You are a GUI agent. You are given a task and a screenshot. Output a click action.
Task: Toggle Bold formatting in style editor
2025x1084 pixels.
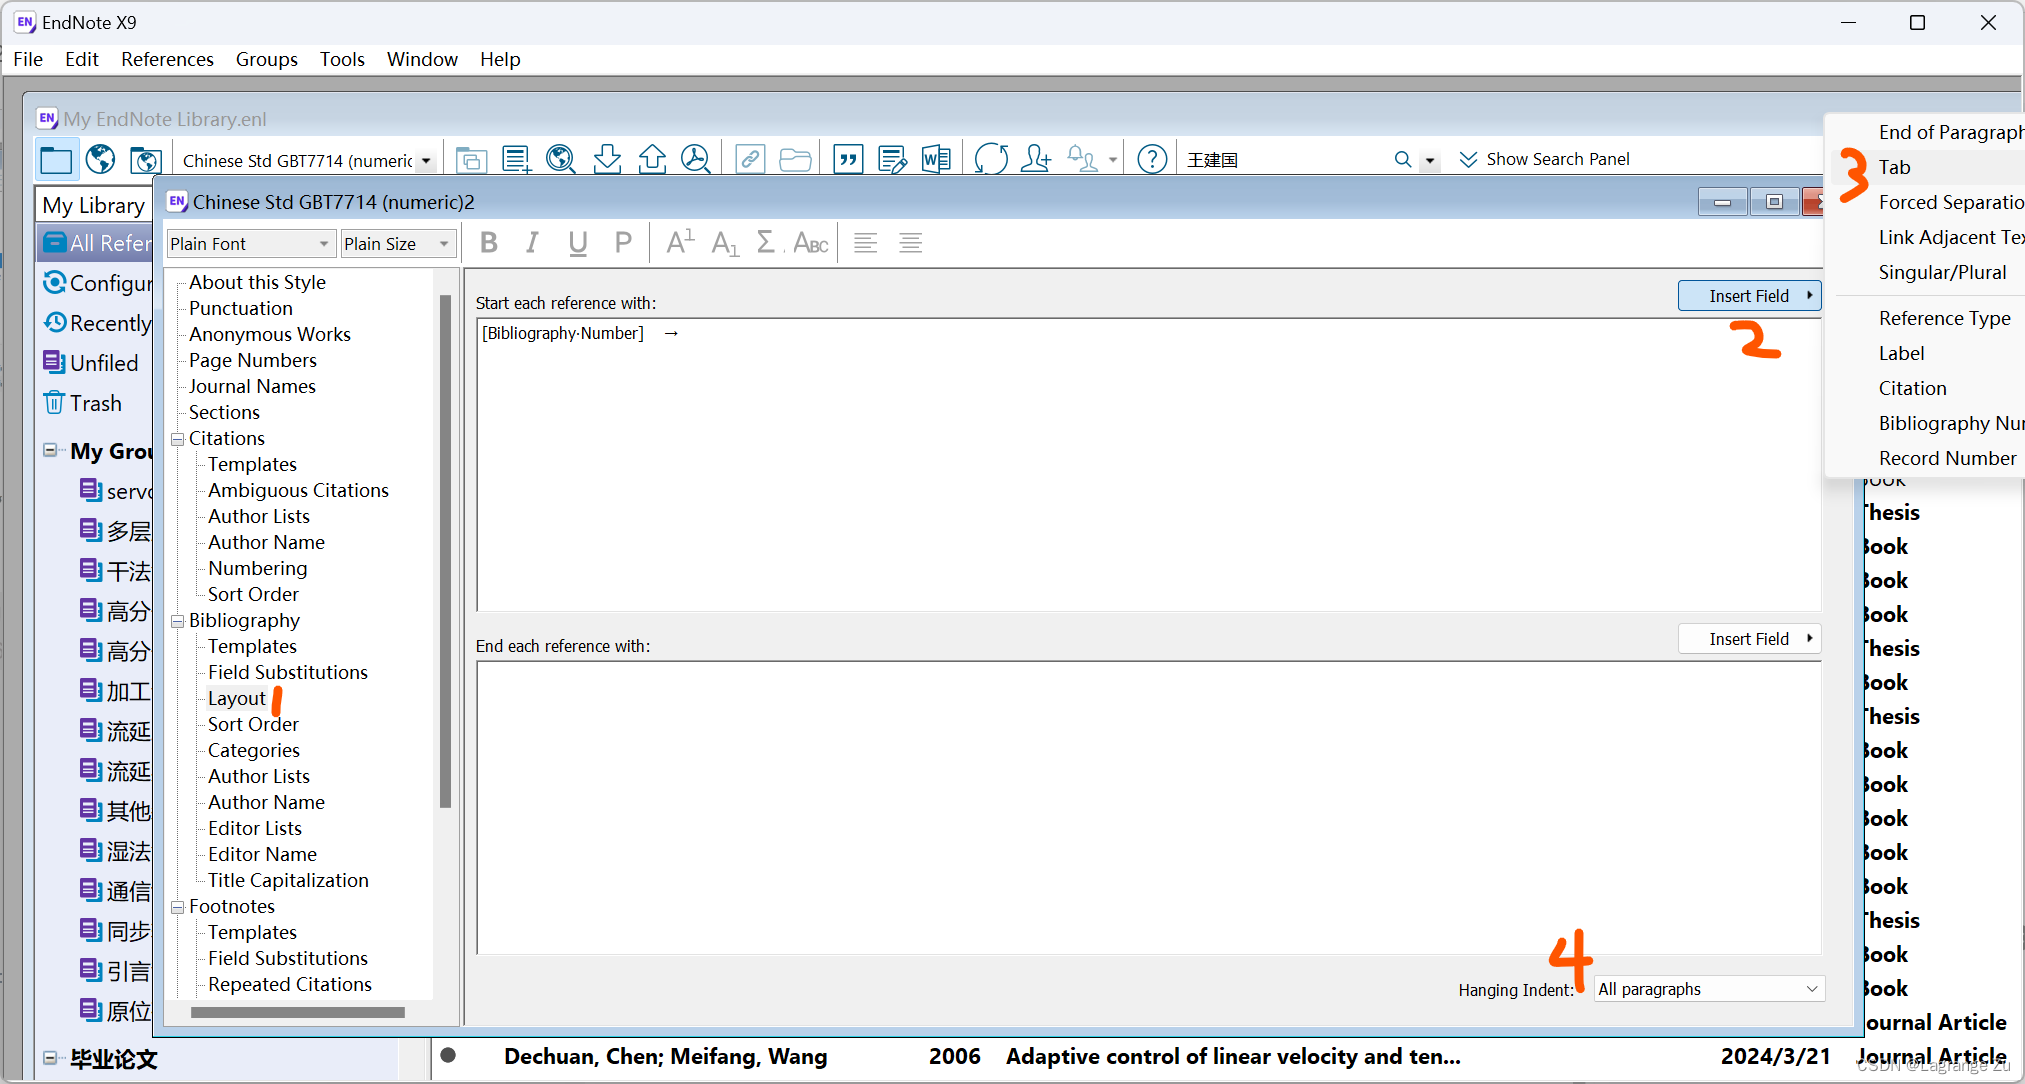pyautogui.click(x=489, y=243)
